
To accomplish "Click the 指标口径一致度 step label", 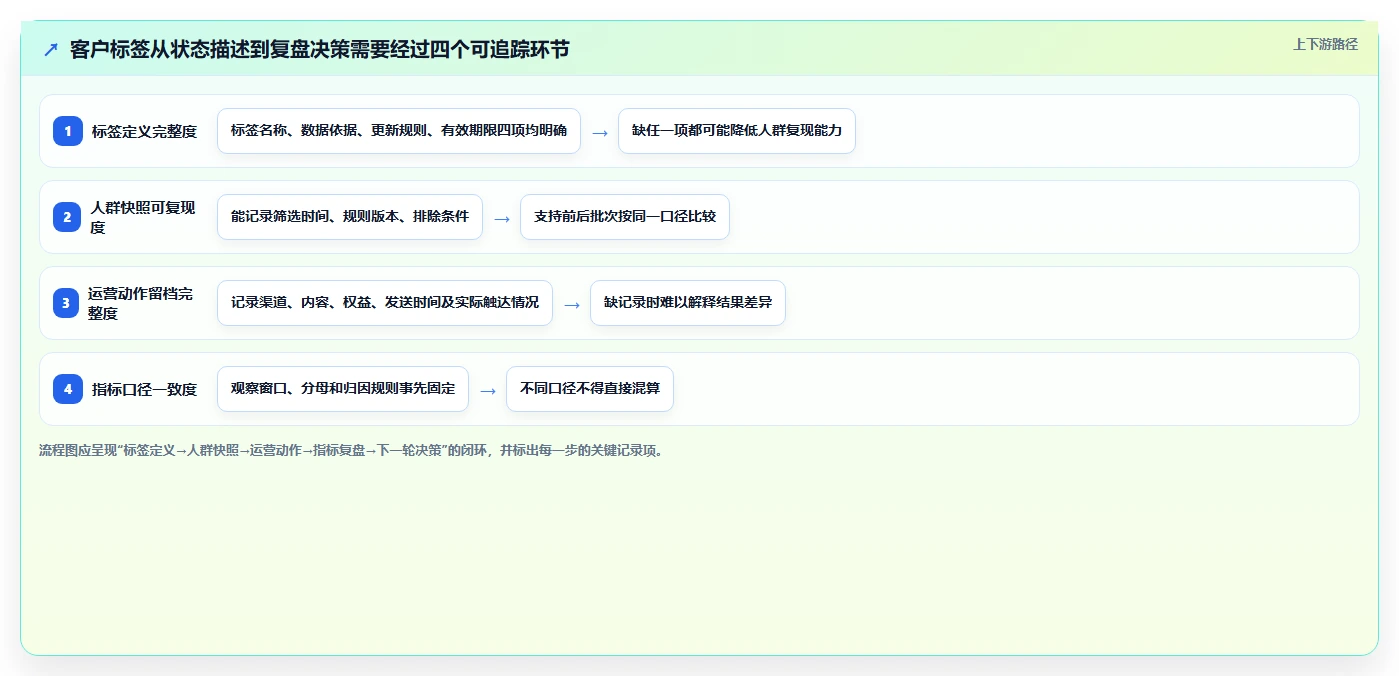I will pos(144,389).
